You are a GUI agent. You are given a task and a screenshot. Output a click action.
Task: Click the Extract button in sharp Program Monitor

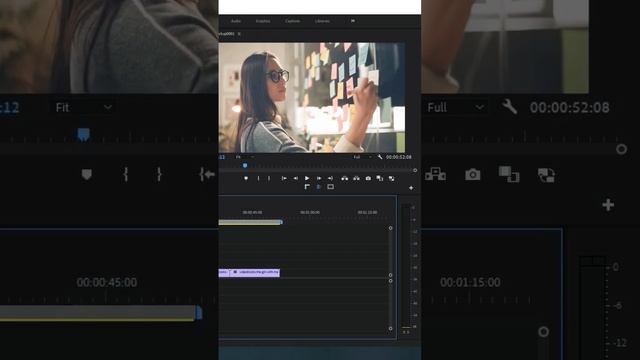click(356, 178)
